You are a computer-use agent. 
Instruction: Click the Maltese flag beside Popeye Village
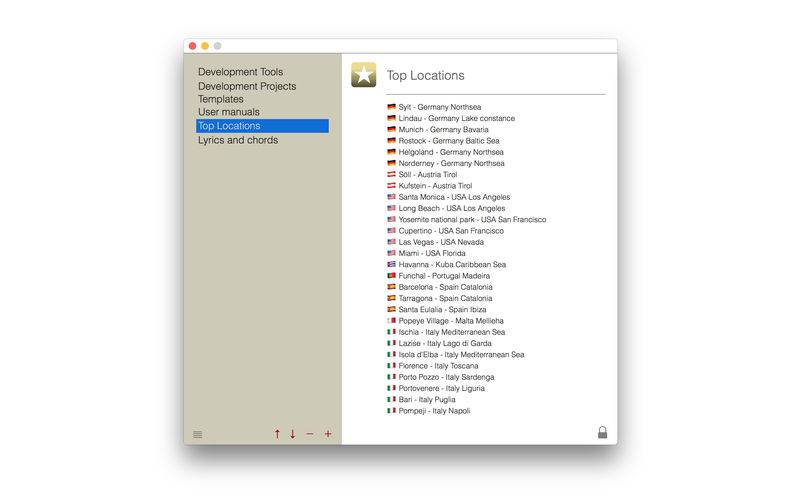[391, 320]
